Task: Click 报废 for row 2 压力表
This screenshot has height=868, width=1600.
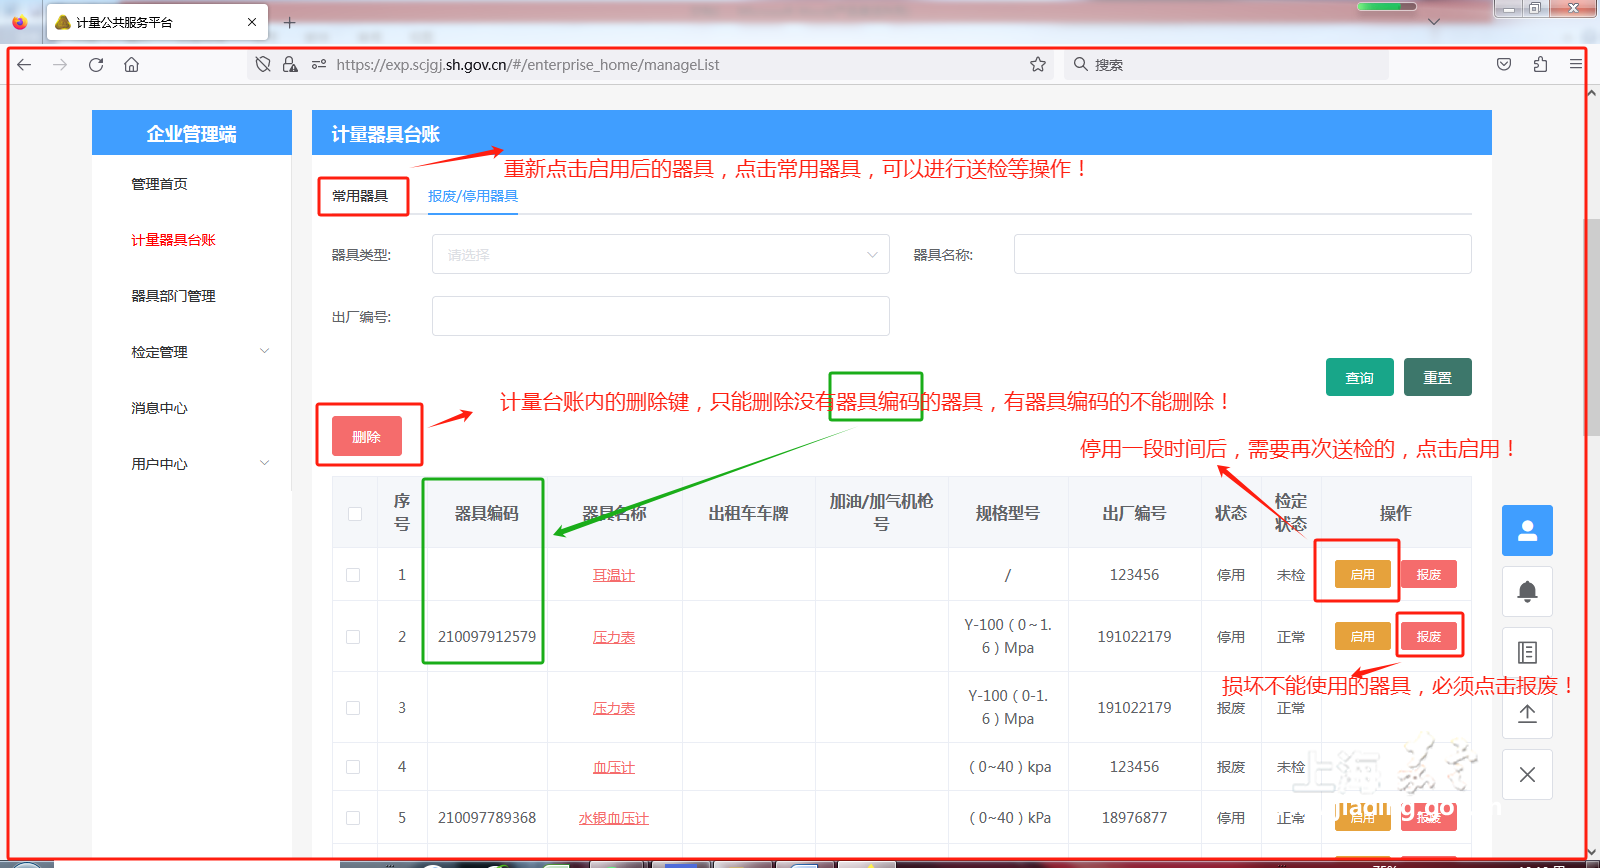Action: coord(1429,636)
